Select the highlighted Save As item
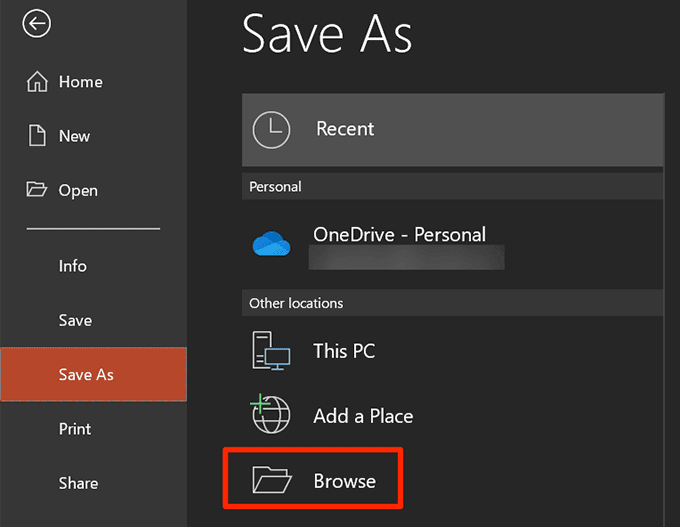Screen dimensions: 680x527 86,375
